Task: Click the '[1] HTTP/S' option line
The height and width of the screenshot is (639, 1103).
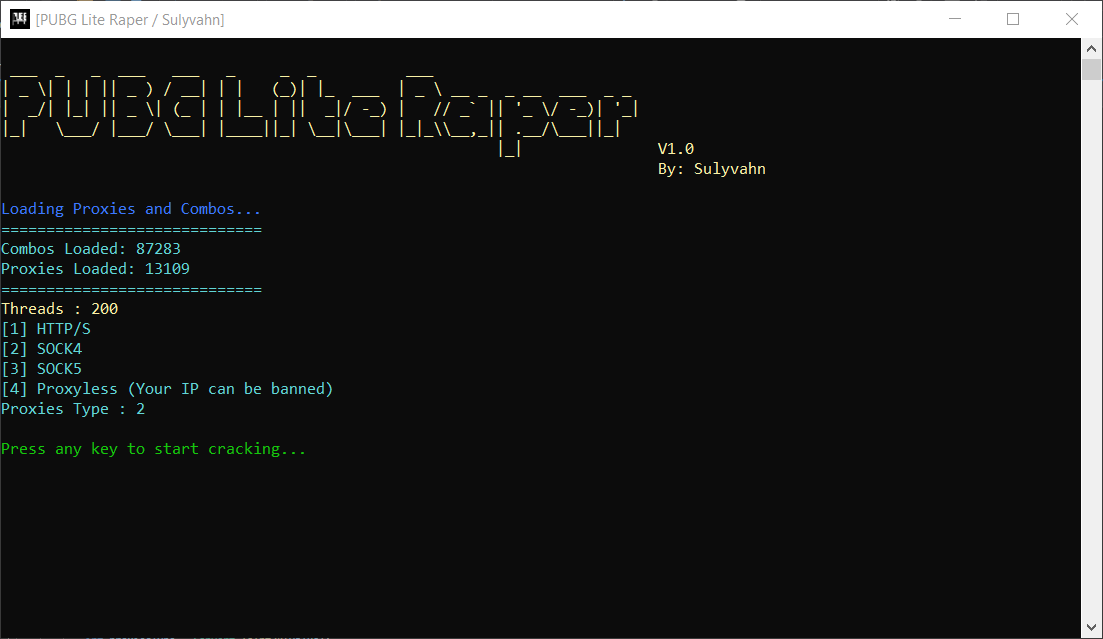Action: pyautogui.click(x=47, y=329)
